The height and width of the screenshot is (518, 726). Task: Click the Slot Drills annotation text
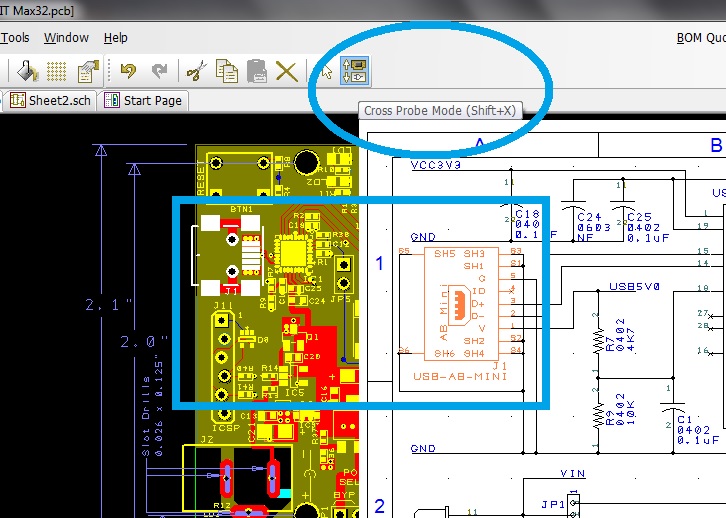point(146,417)
